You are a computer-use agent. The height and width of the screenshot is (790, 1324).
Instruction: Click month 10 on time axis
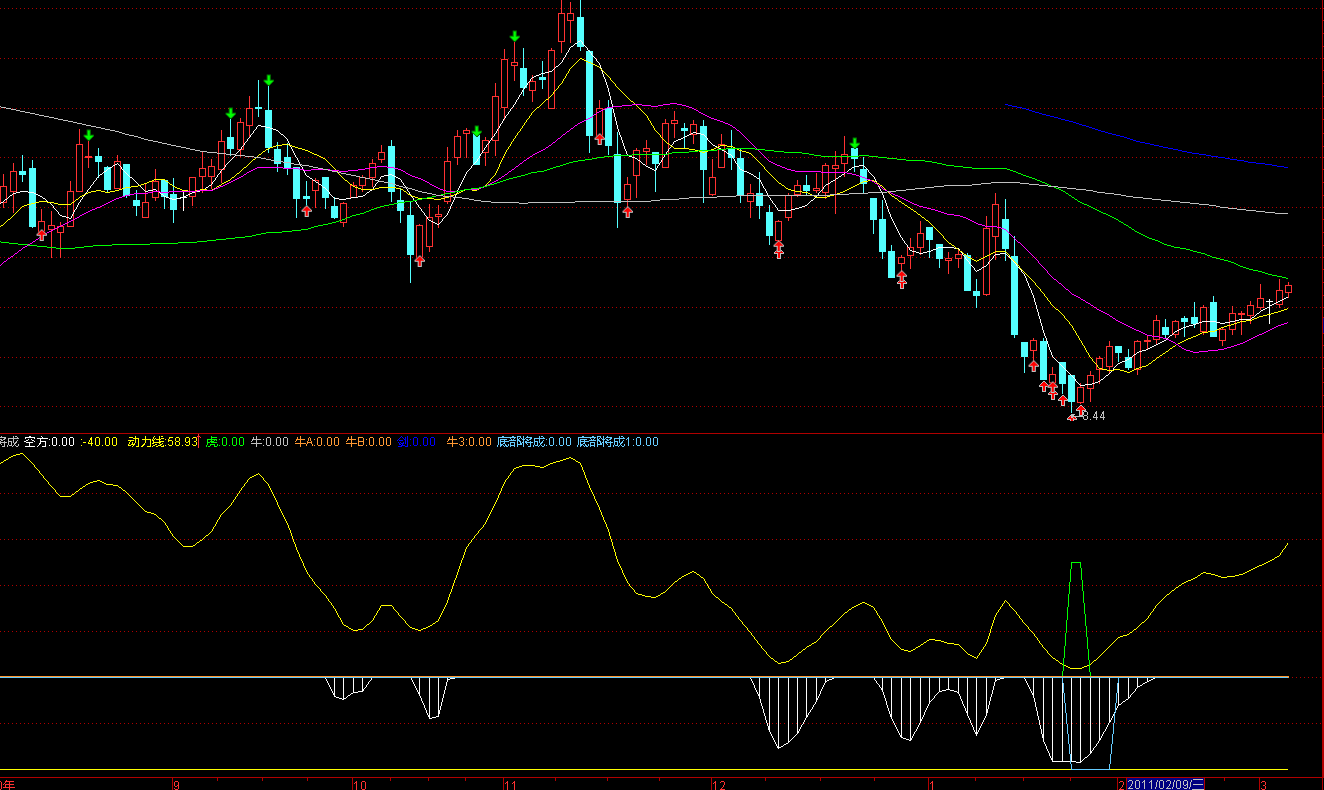click(x=360, y=783)
